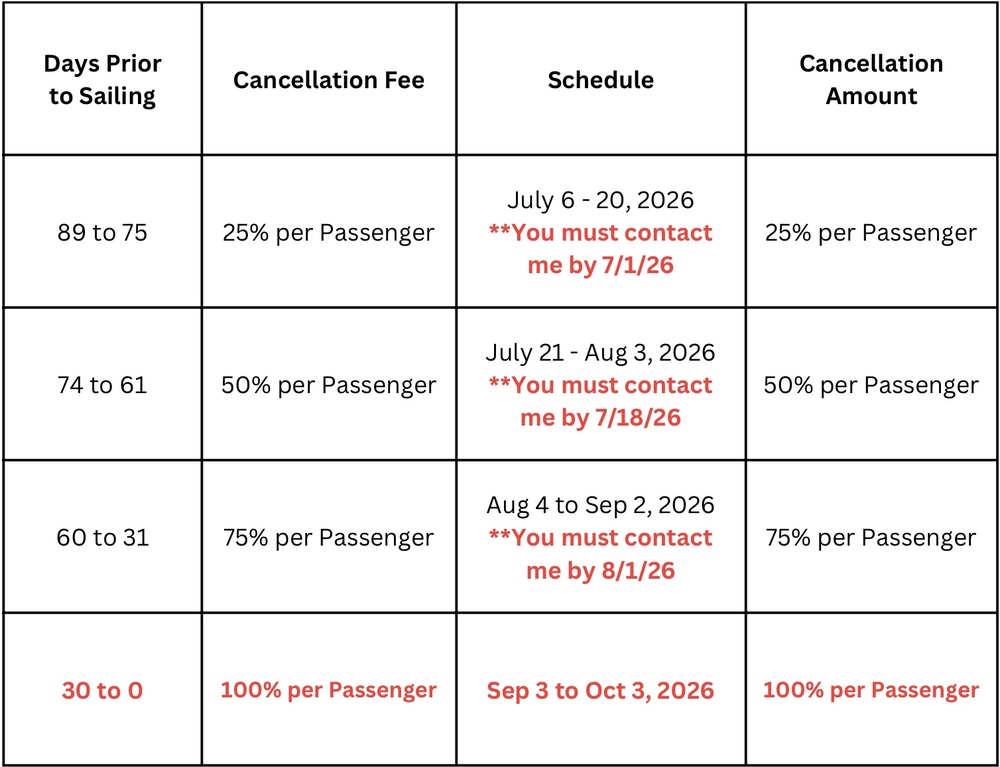Click 'contact me by 7/18/26' red notice
The height and width of the screenshot is (767, 1000).
pyautogui.click(x=600, y=402)
